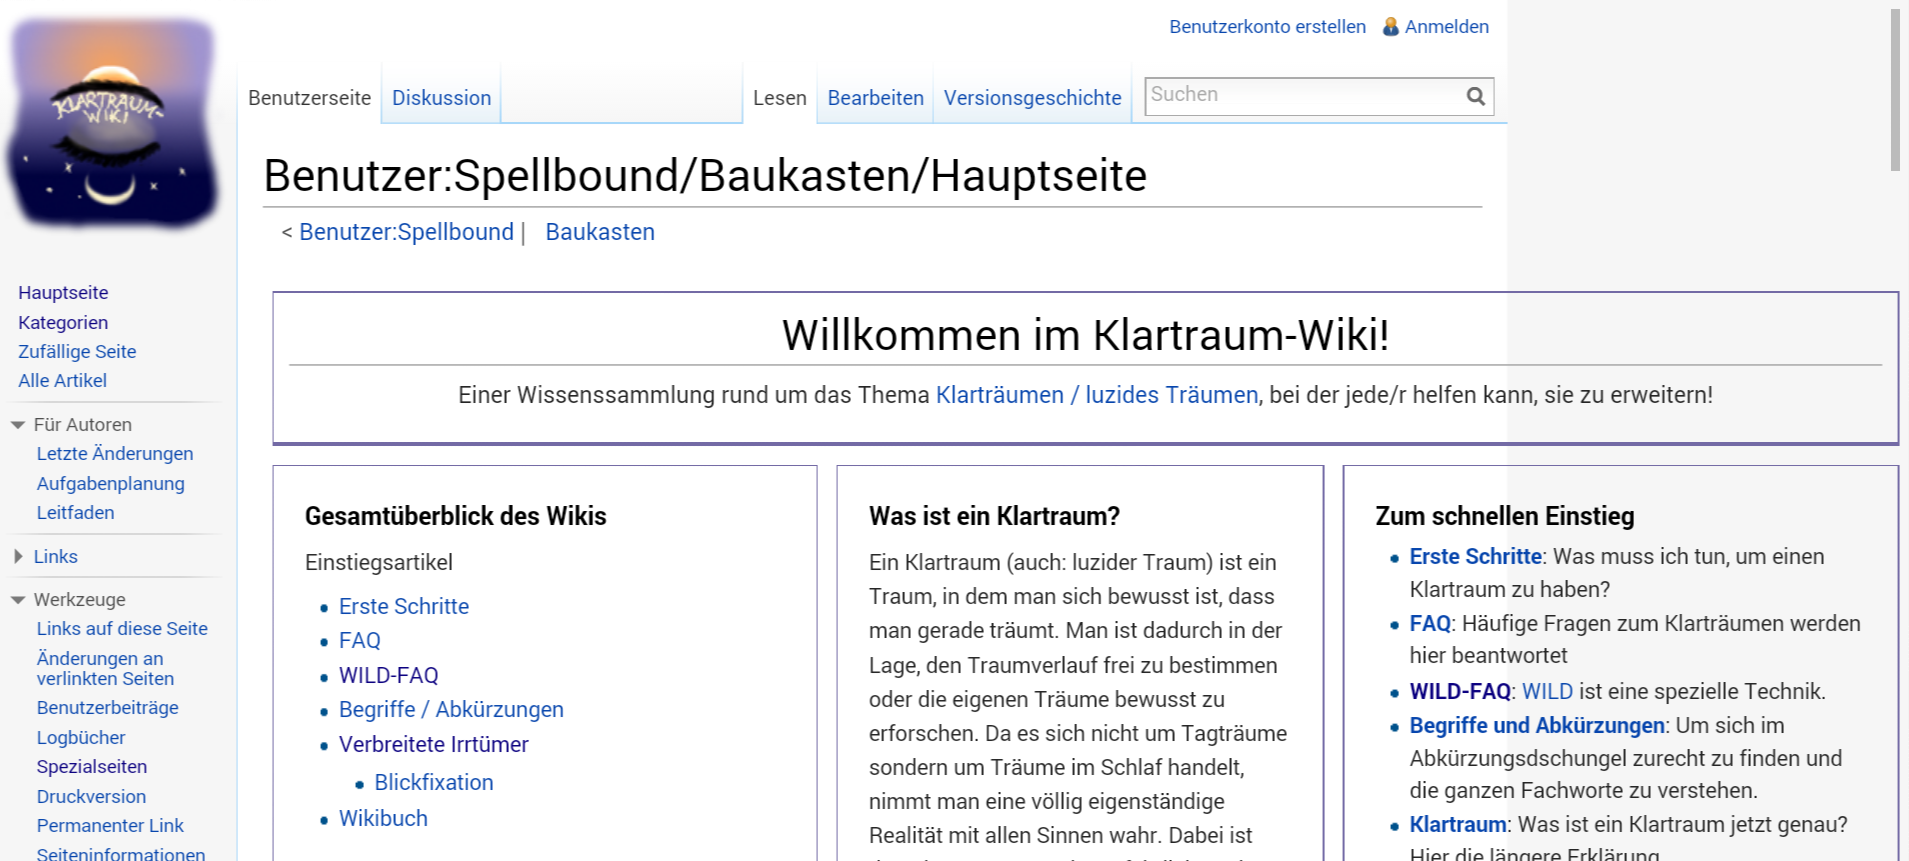Open Wikibuch in the overview list
1909x861 pixels.
click(x=383, y=818)
